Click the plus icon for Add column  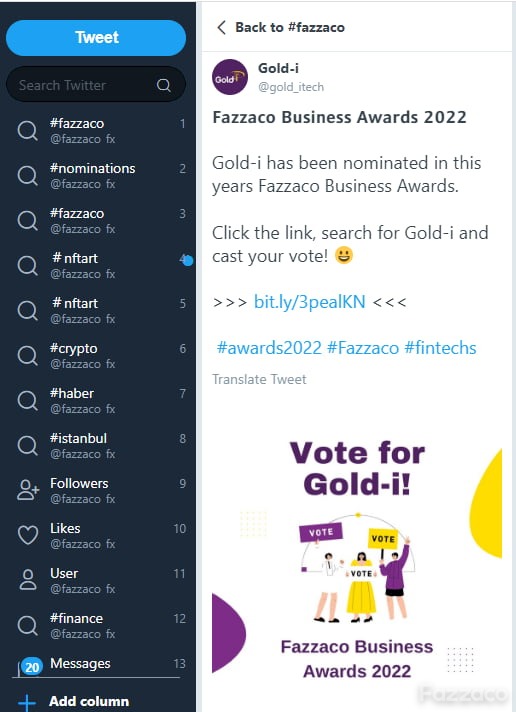[27, 702]
